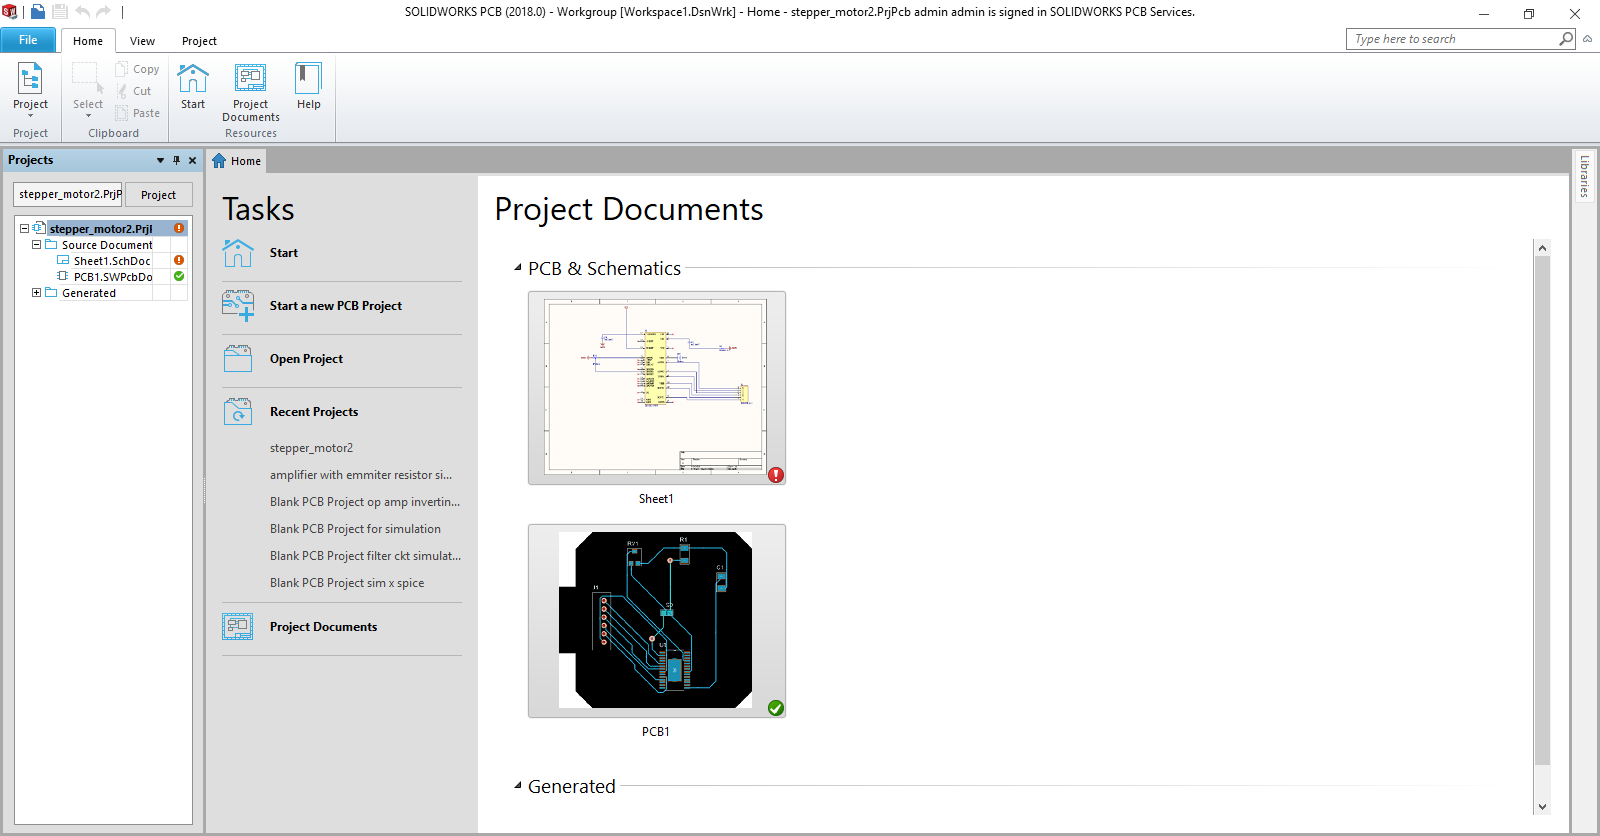The width and height of the screenshot is (1600, 836).
Task: Select PCB1.SWPcbDoc in the project tree
Action: click(x=113, y=277)
